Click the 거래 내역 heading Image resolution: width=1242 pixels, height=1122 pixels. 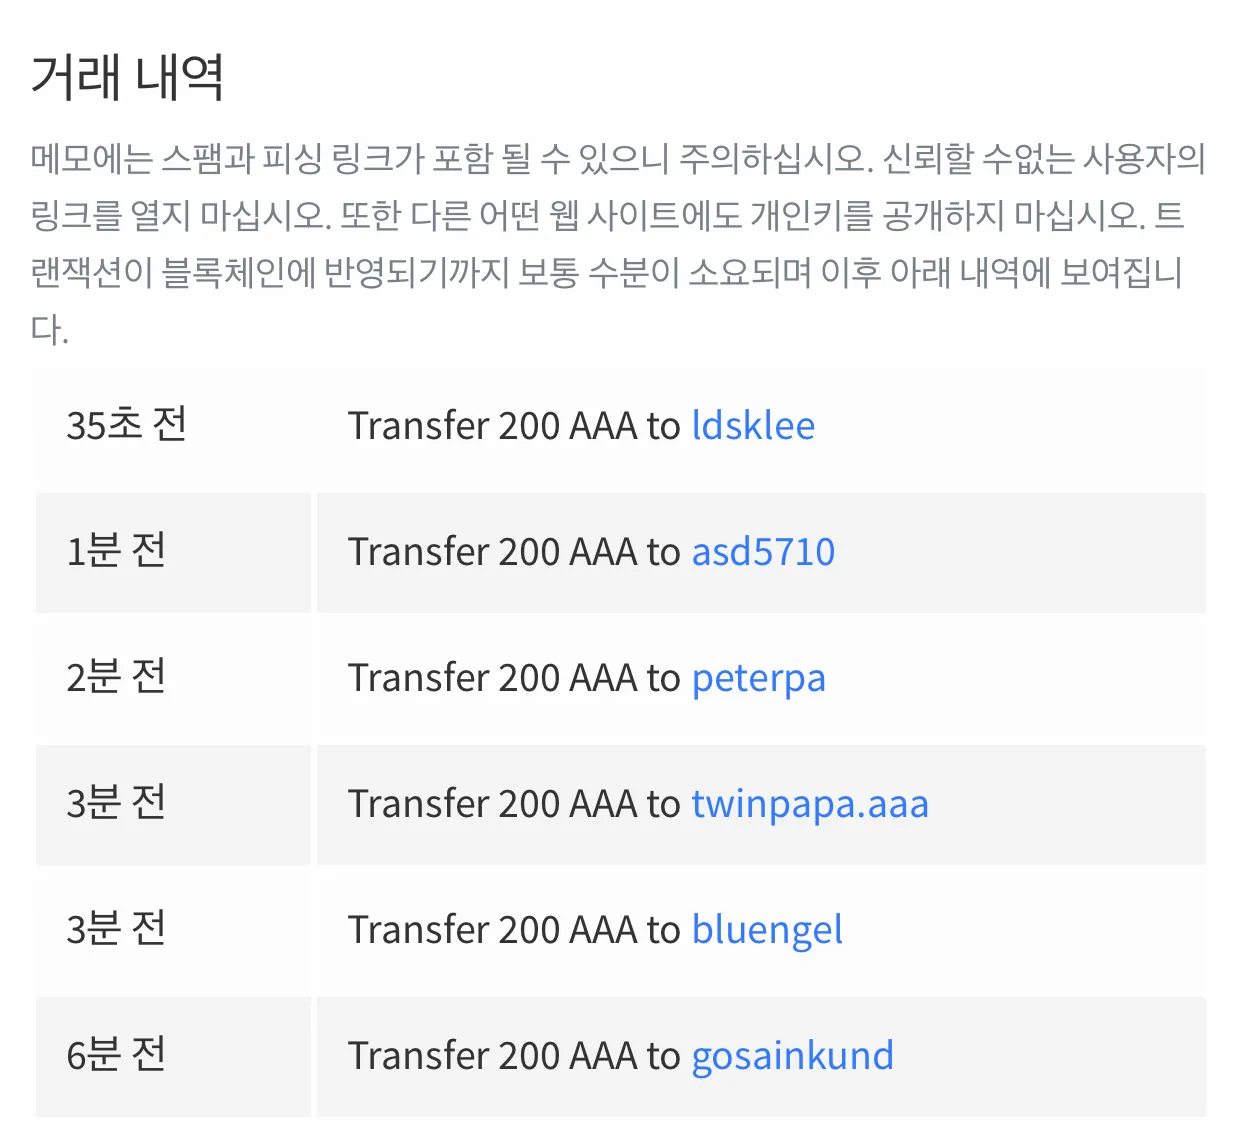coord(127,77)
